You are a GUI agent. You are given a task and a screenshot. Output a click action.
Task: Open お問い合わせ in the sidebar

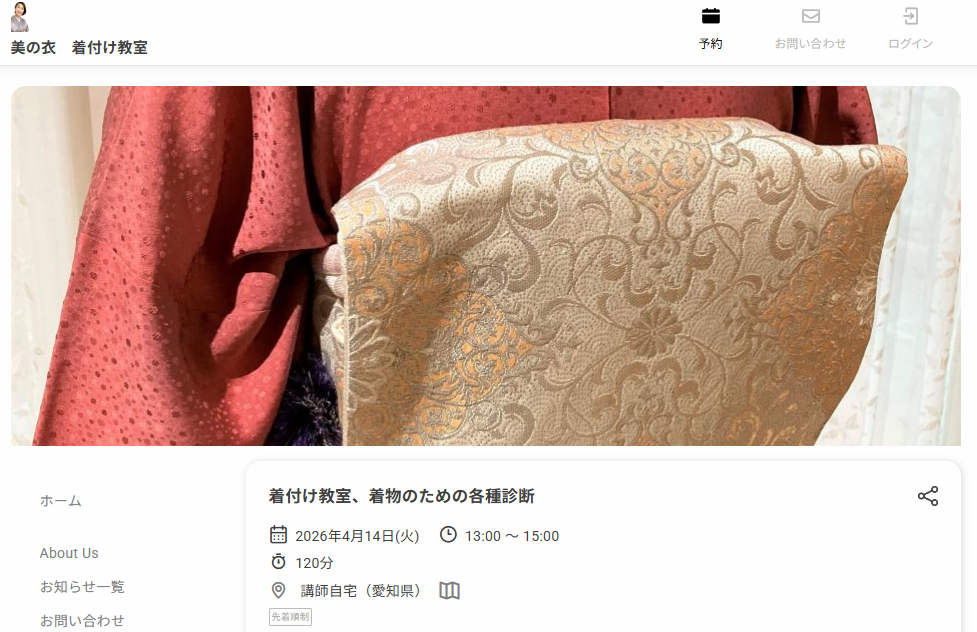(x=82, y=620)
